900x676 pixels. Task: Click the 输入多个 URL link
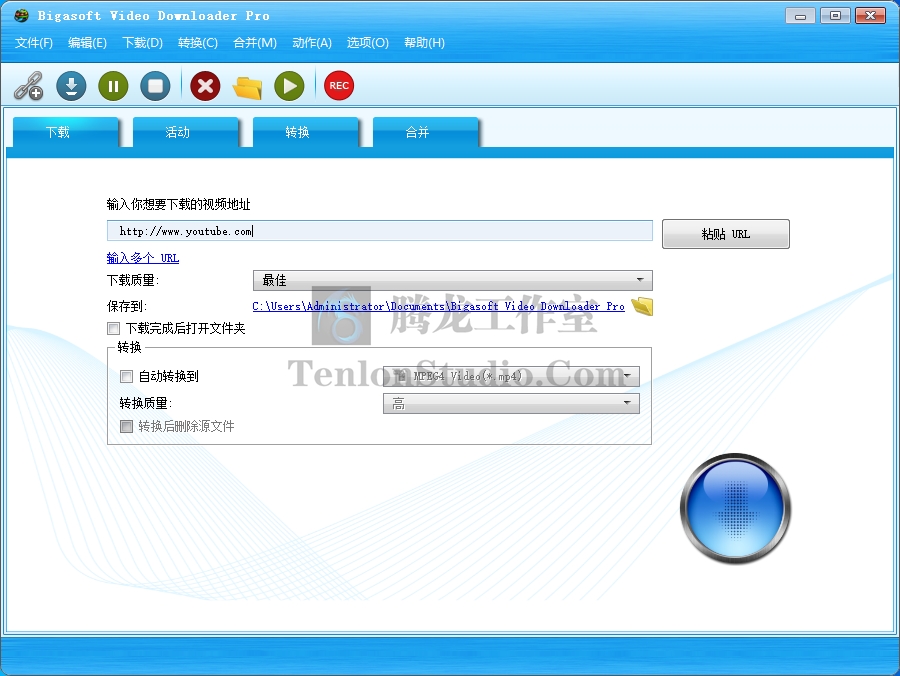click(x=143, y=258)
